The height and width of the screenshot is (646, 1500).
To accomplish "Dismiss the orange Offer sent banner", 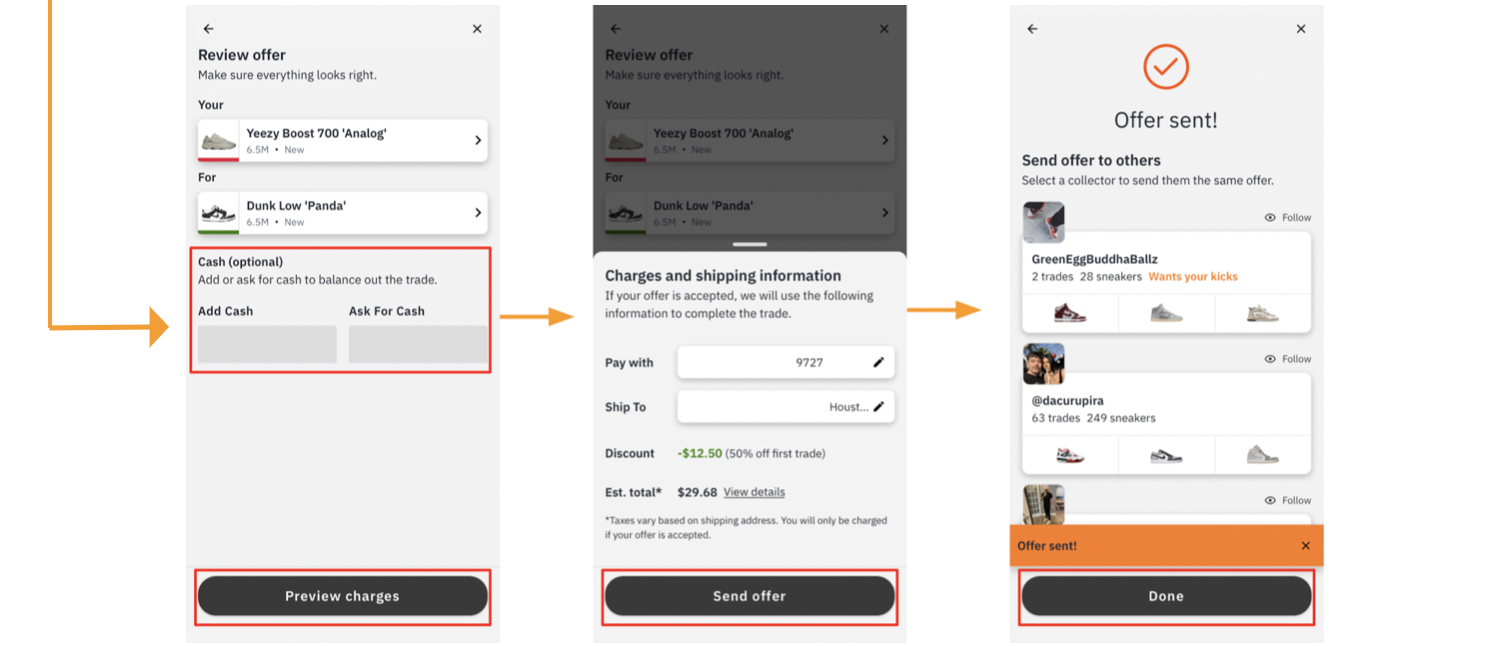I will coord(1305,546).
